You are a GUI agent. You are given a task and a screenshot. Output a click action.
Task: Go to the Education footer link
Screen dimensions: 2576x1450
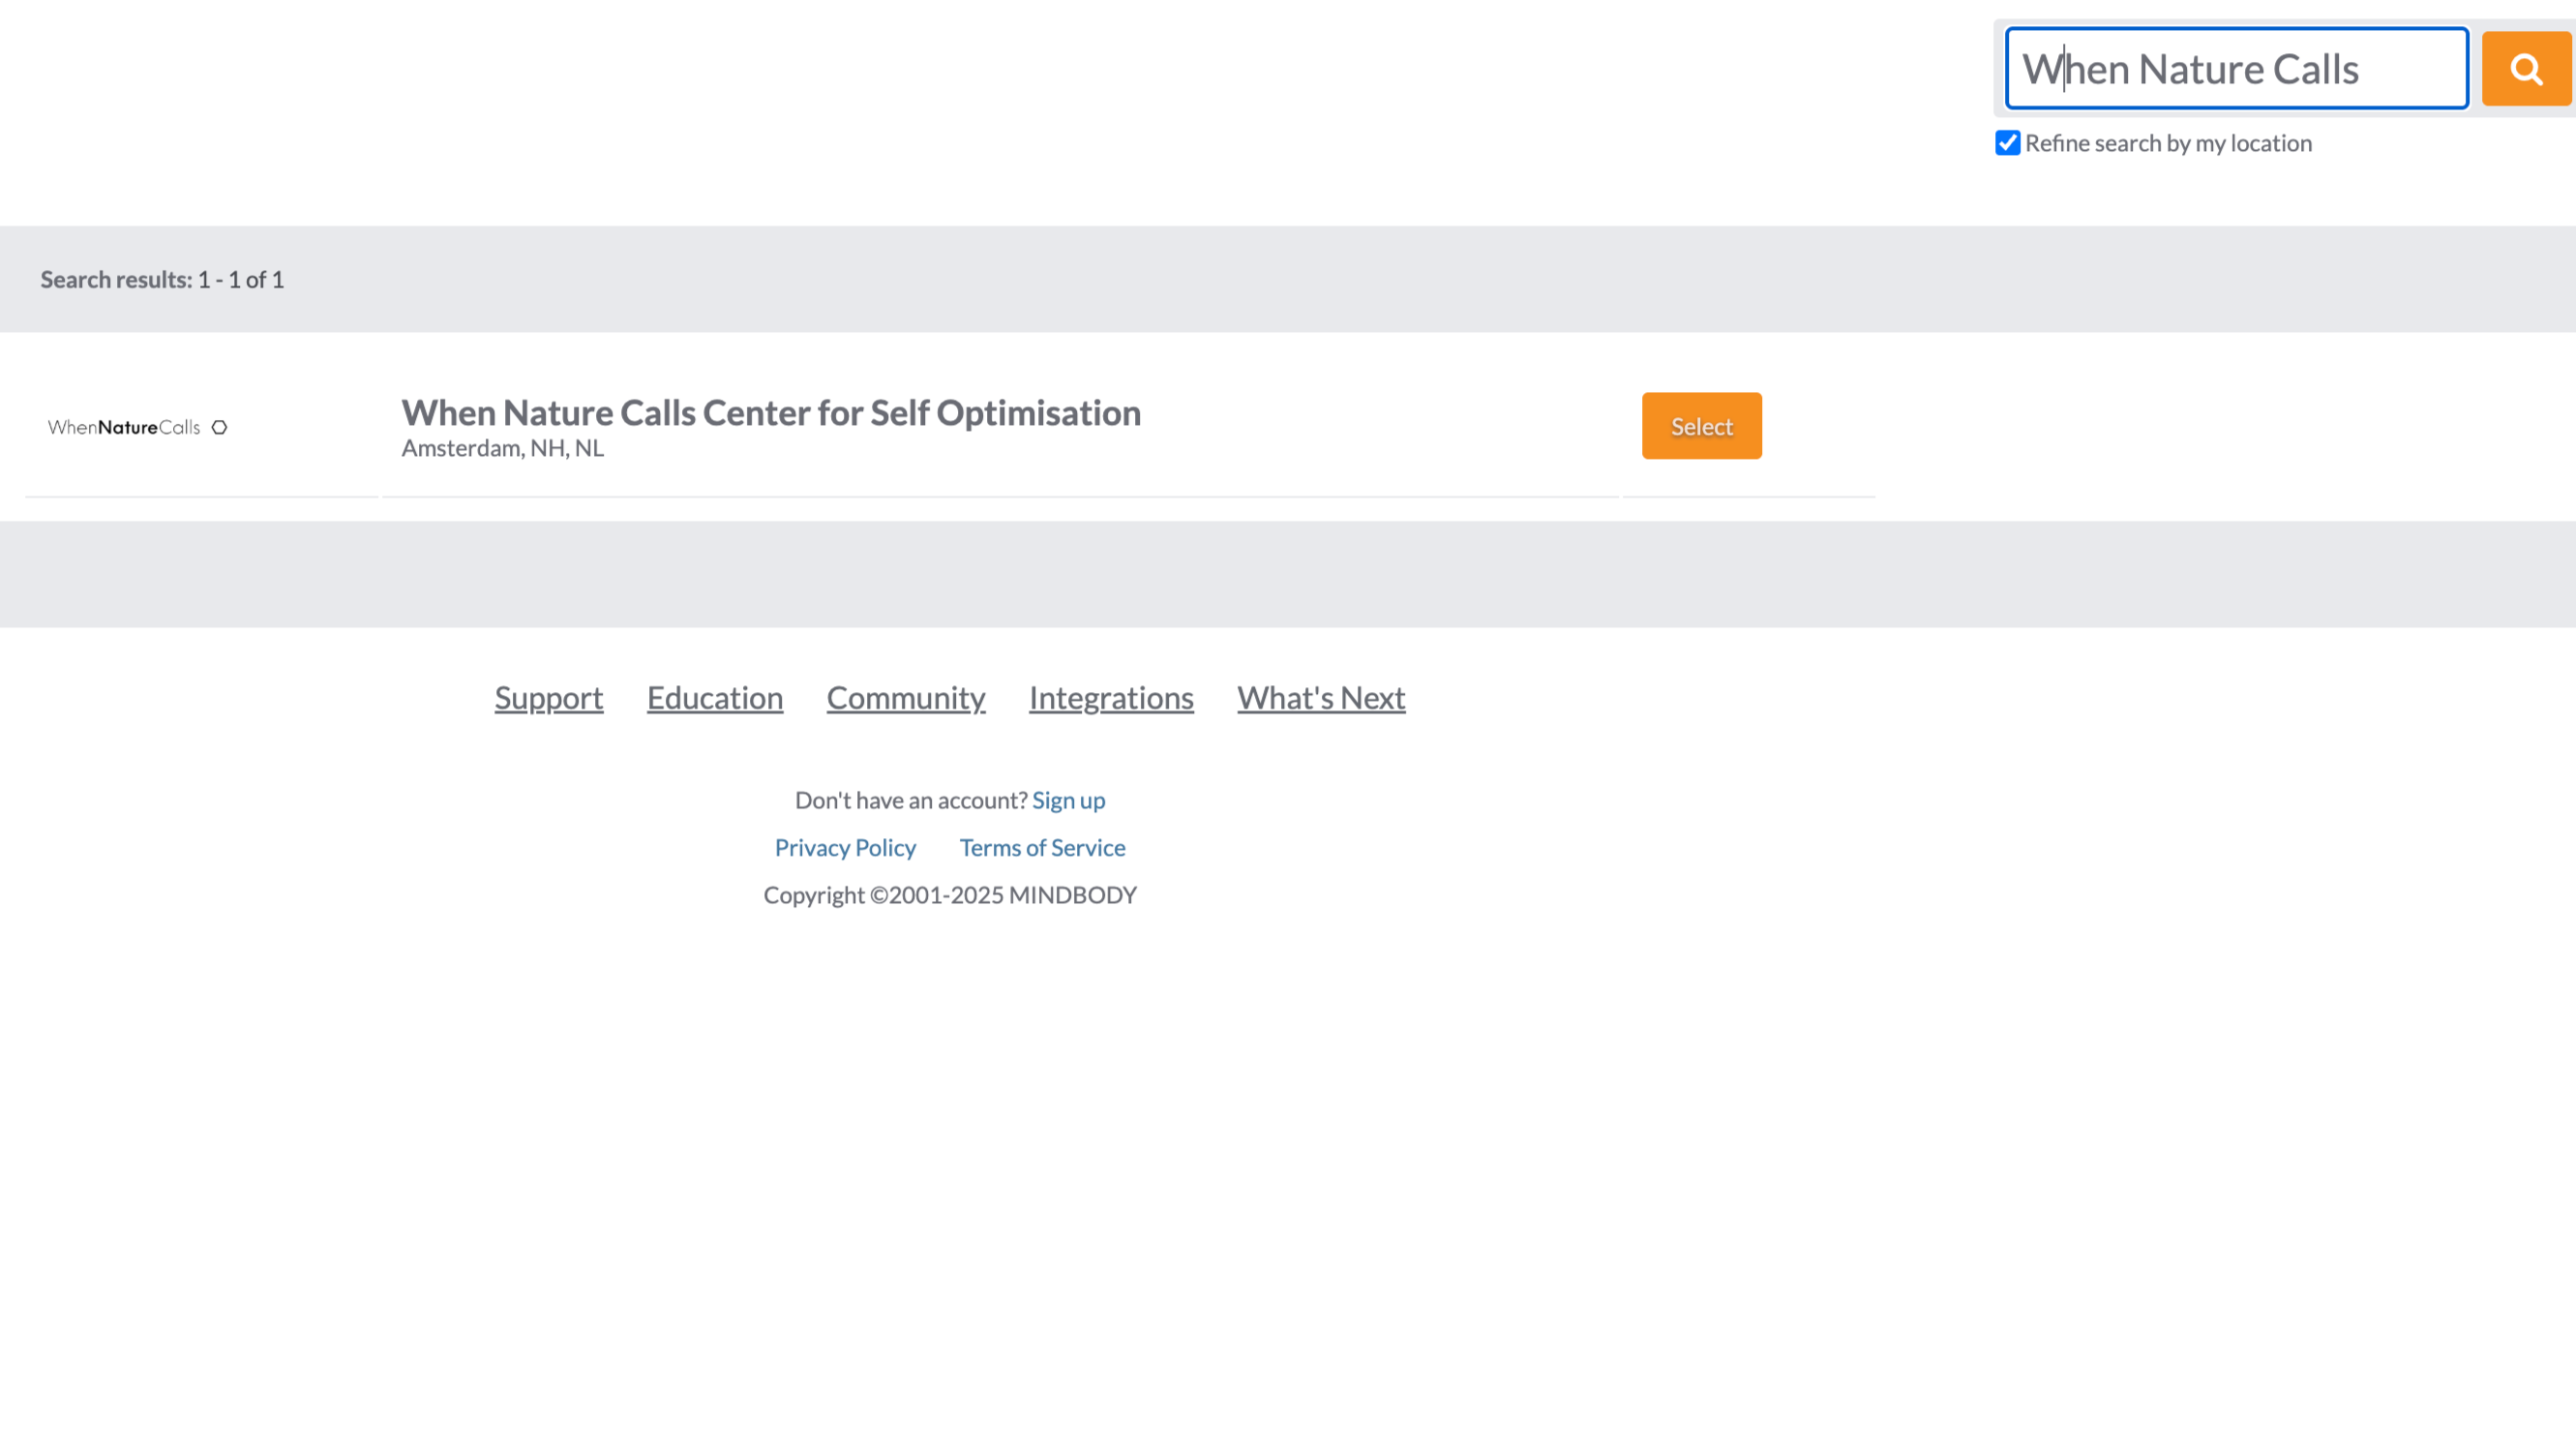714,697
